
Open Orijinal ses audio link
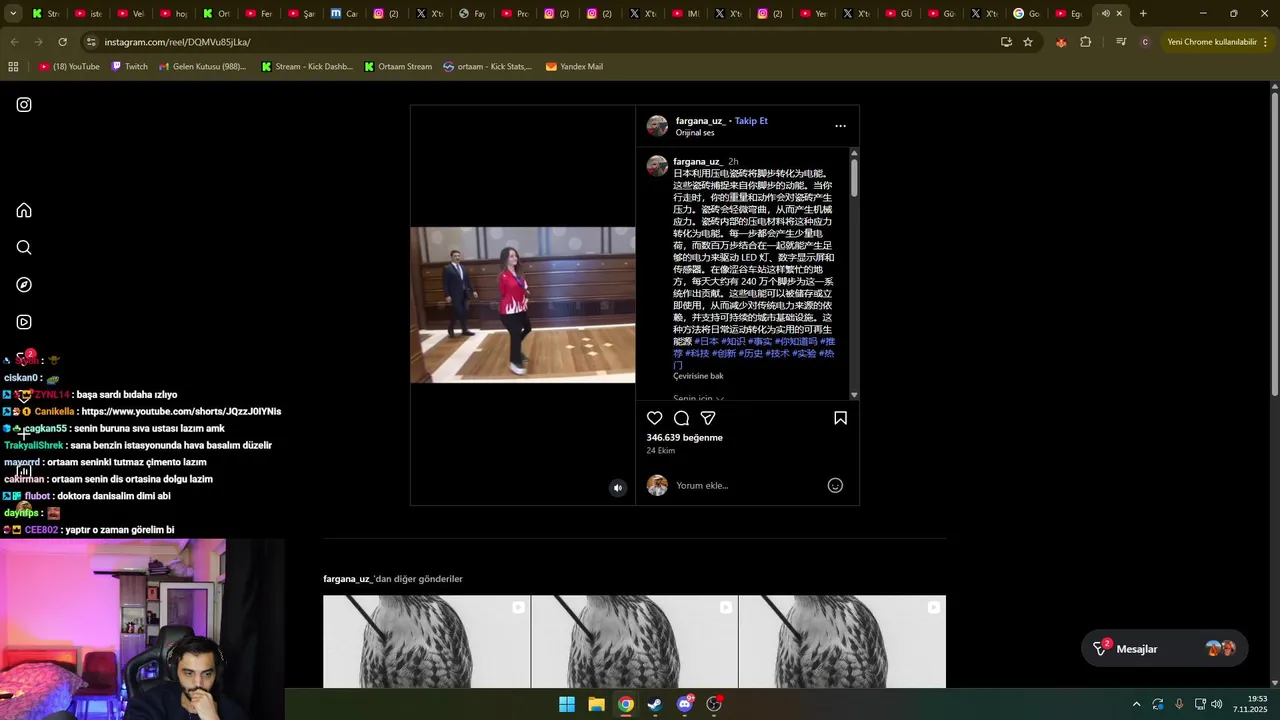click(695, 133)
